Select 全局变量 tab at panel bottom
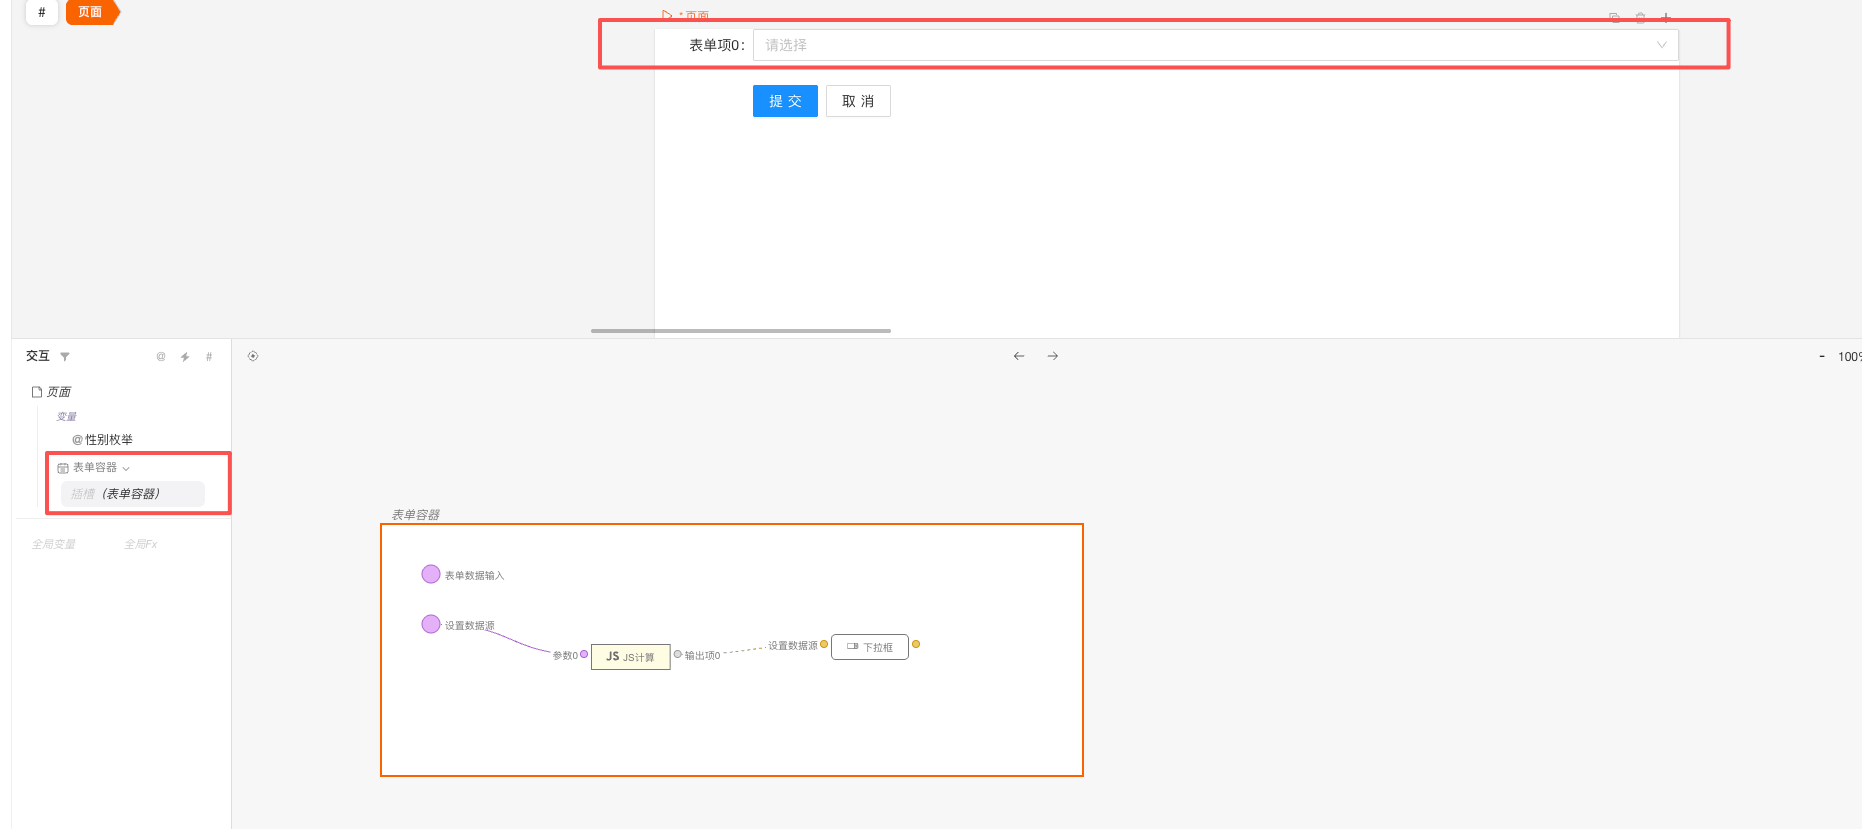Viewport: 1862px width, 829px height. click(x=54, y=544)
